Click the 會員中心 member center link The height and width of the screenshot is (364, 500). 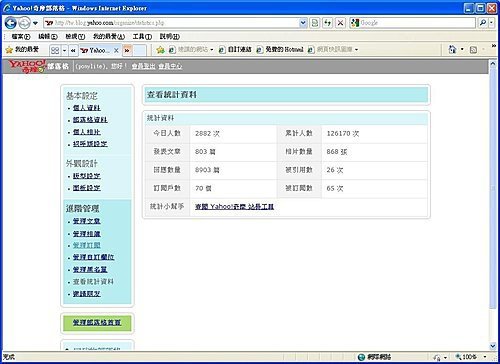[170, 66]
